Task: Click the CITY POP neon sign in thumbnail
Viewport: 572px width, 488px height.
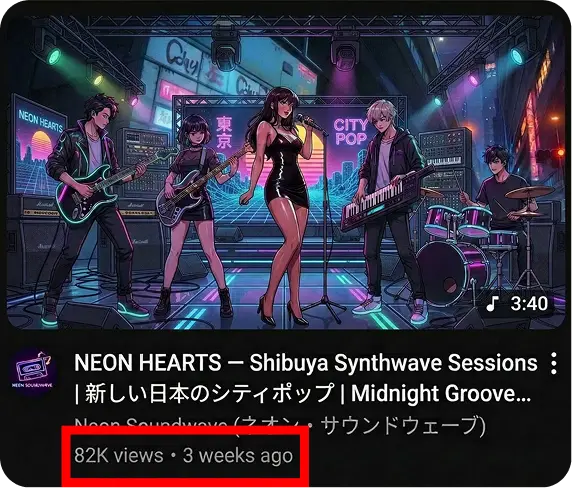Action: [351, 132]
